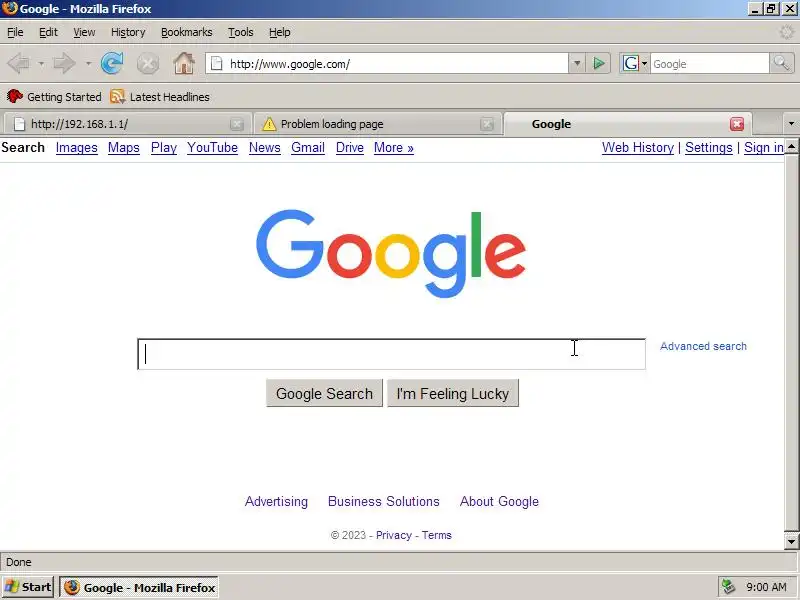The image size is (800, 600).
Task: Reload the current page
Action: (112, 64)
